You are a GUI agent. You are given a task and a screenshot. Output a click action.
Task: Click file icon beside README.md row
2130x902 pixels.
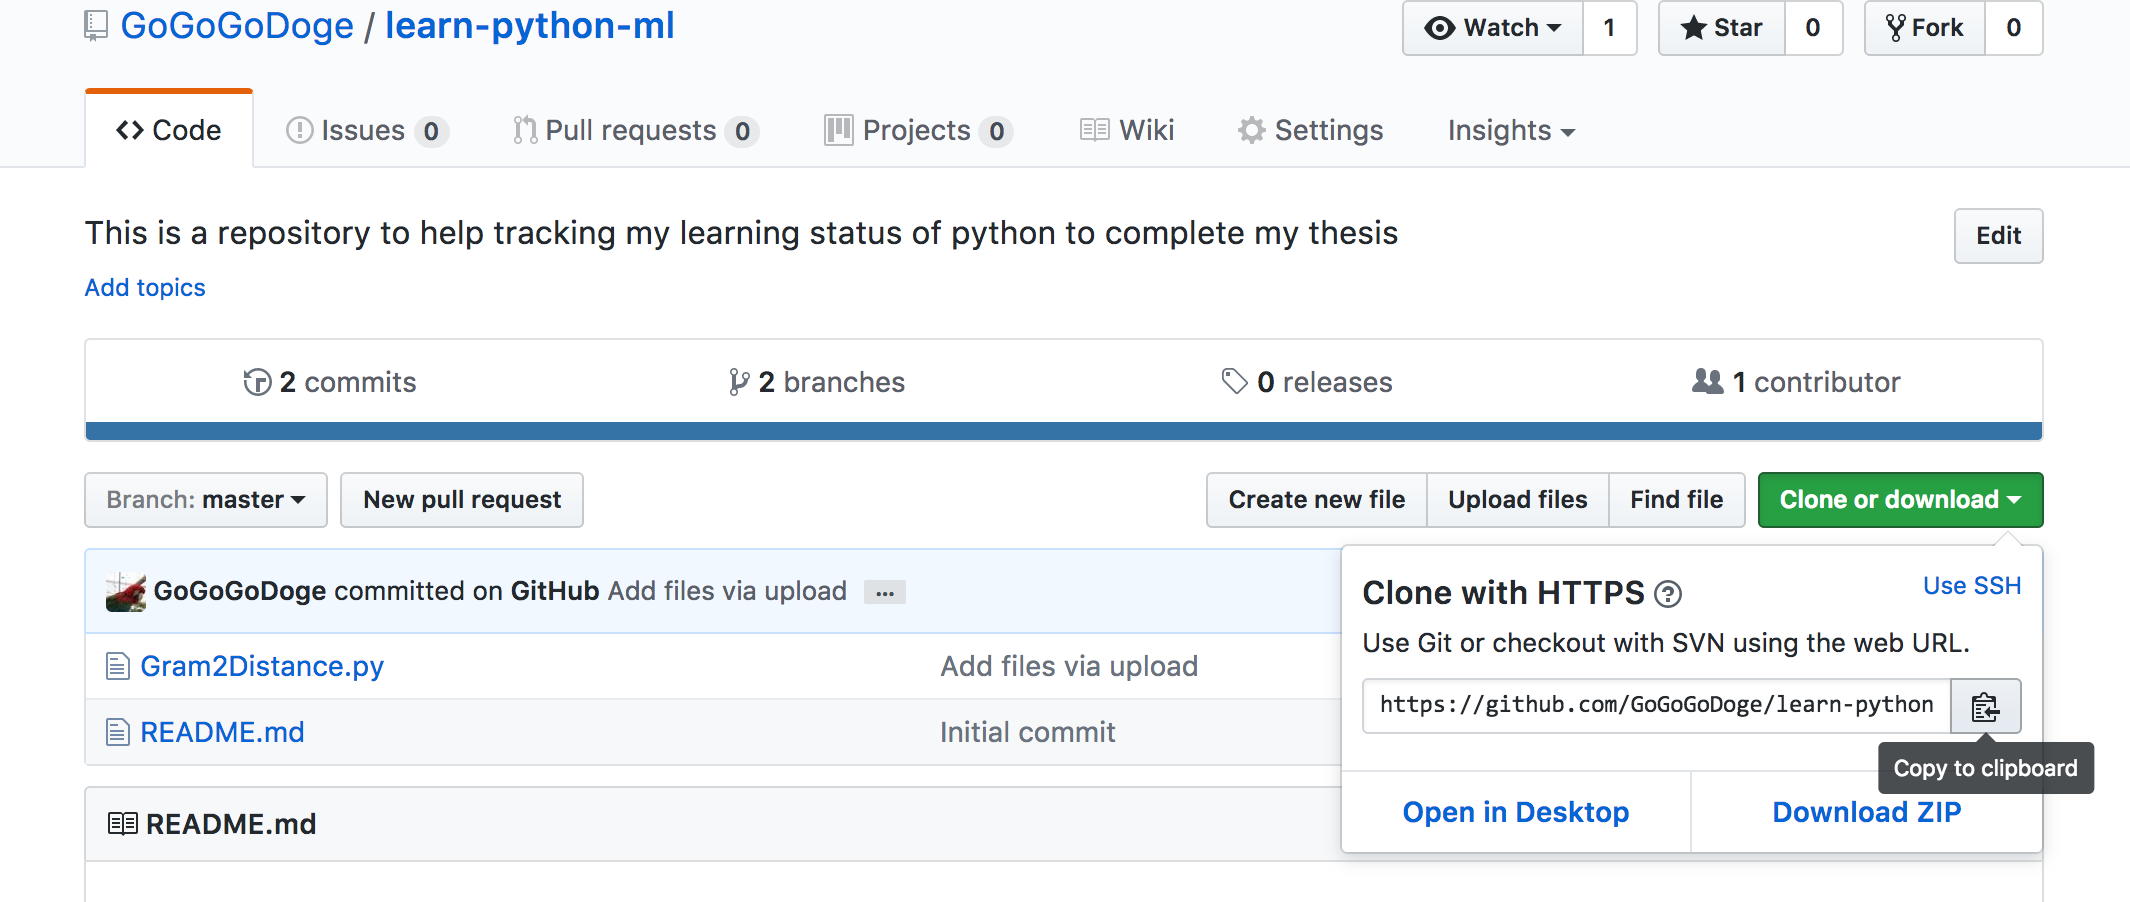coord(118,732)
